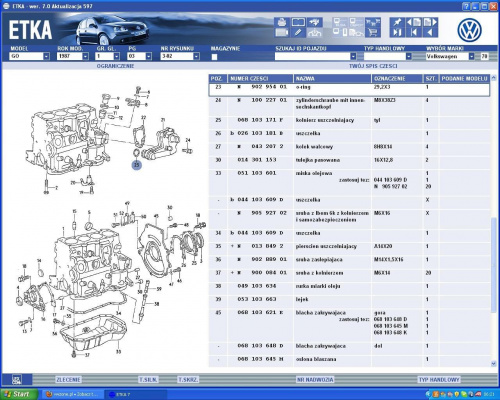Open the ROK MOD. dropdown showing 1987
The image size is (500, 400).
point(85,56)
